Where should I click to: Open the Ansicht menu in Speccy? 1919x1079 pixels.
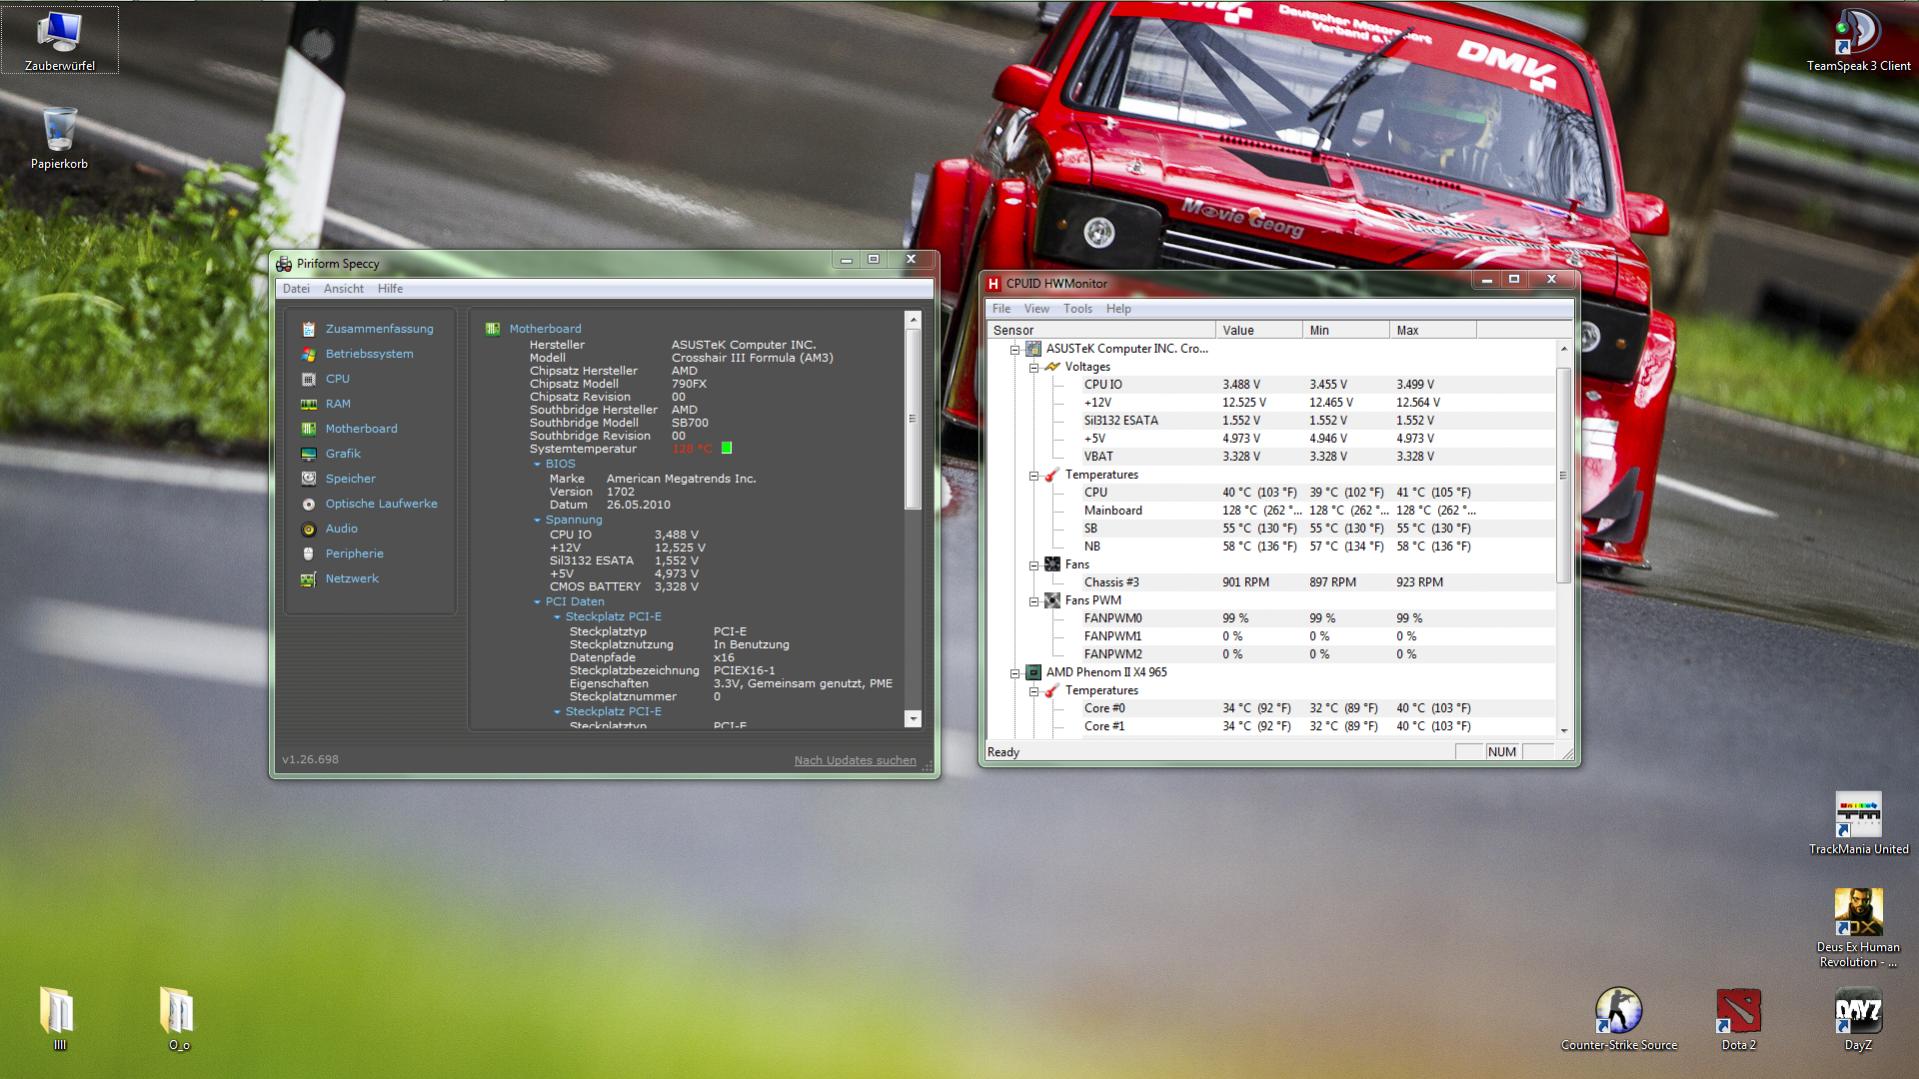(x=343, y=289)
